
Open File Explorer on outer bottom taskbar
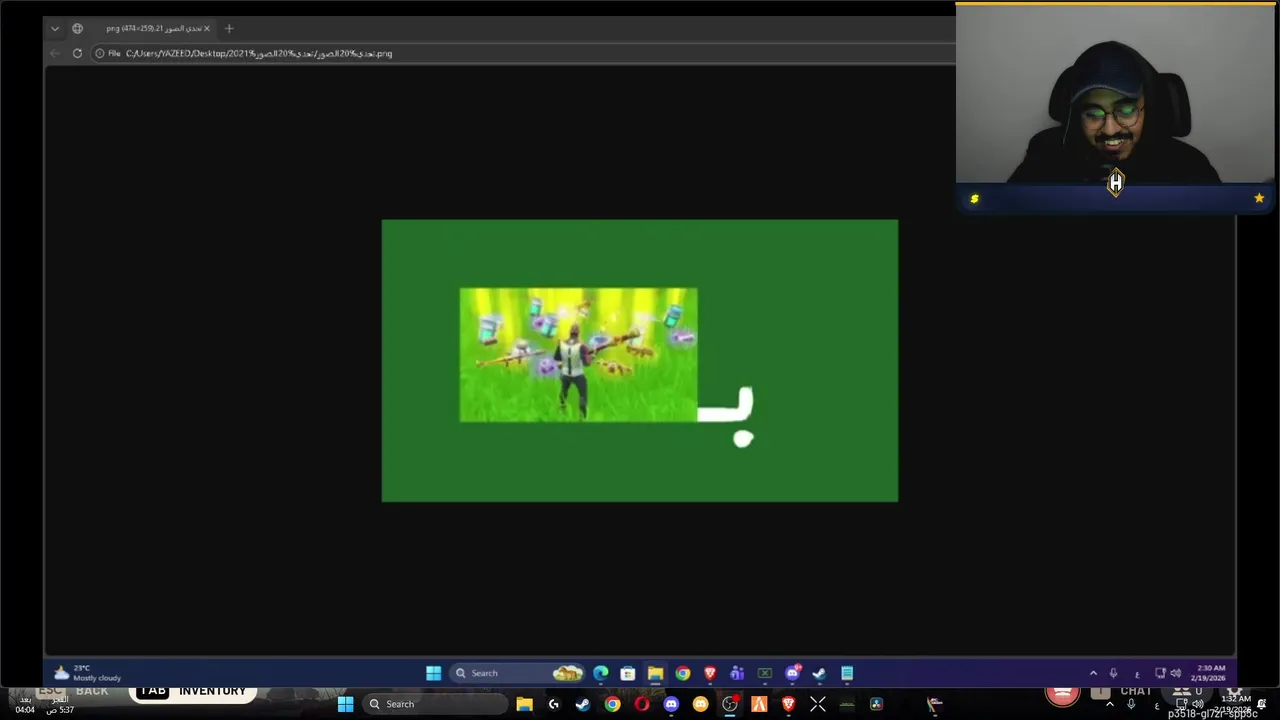tap(524, 704)
